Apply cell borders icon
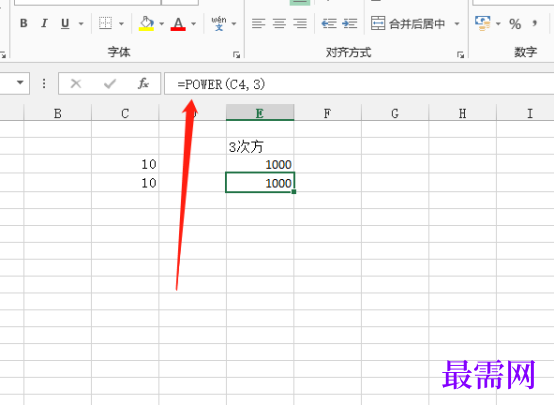The image size is (554, 406). (x=105, y=23)
